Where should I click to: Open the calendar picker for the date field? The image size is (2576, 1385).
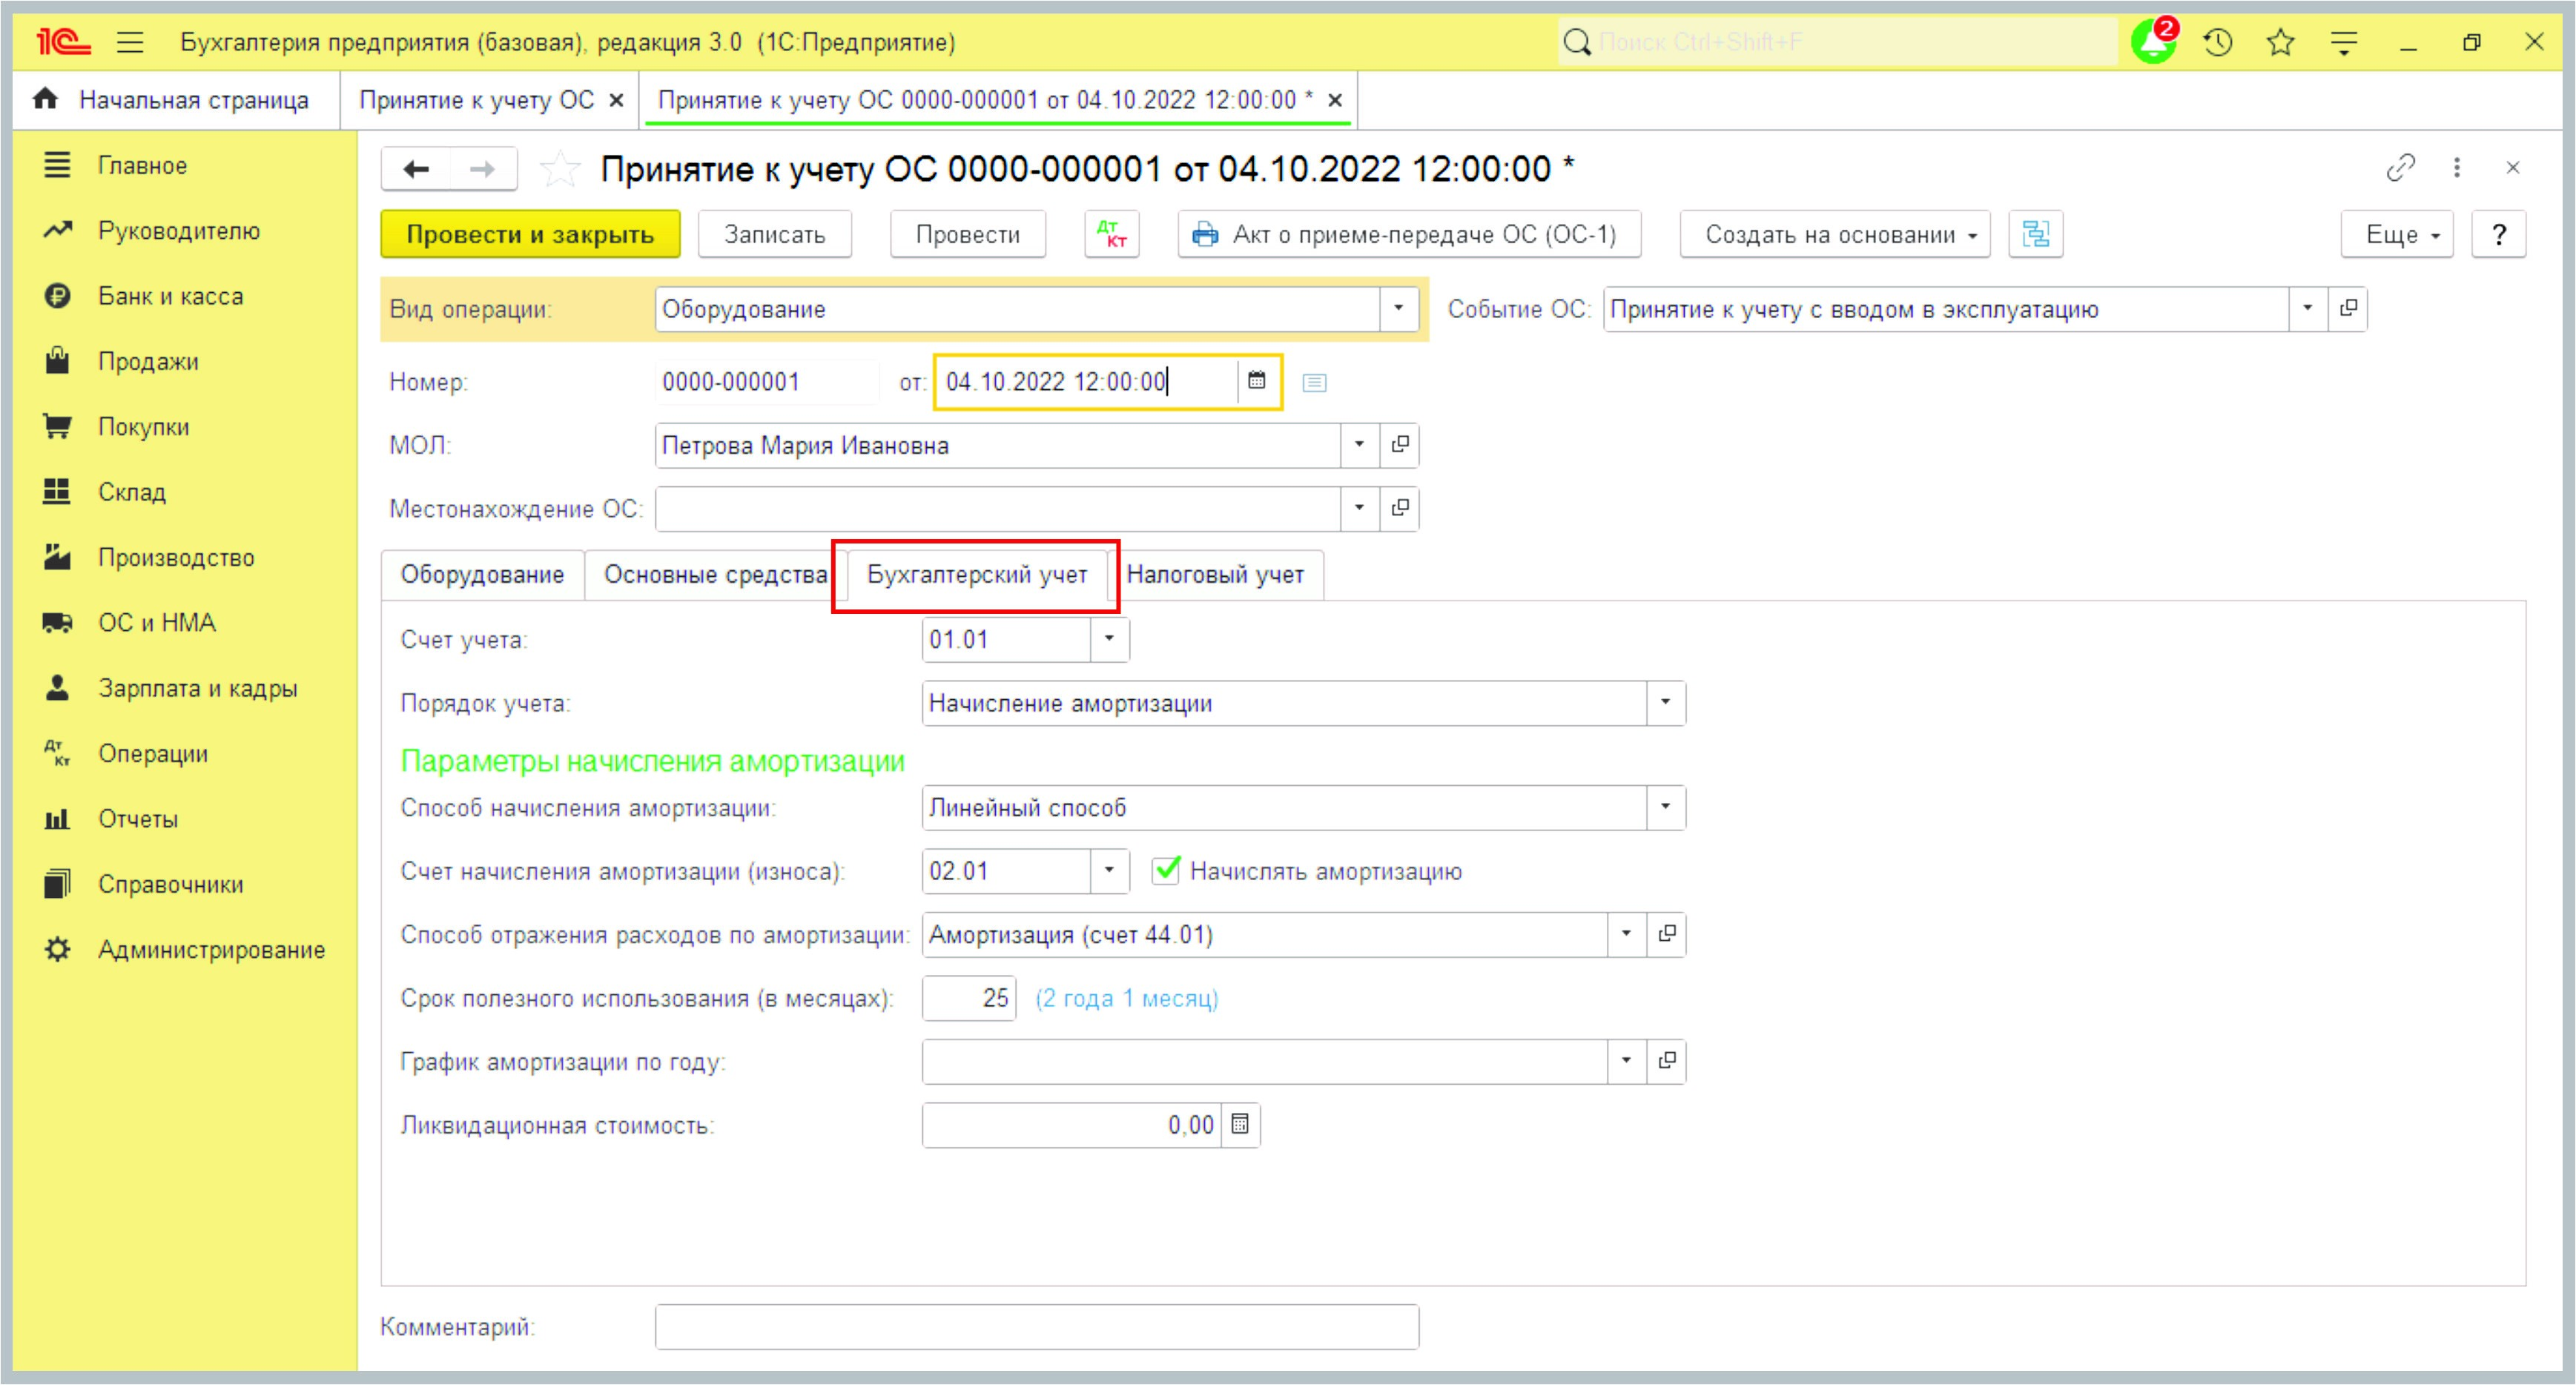pyautogui.click(x=1257, y=381)
